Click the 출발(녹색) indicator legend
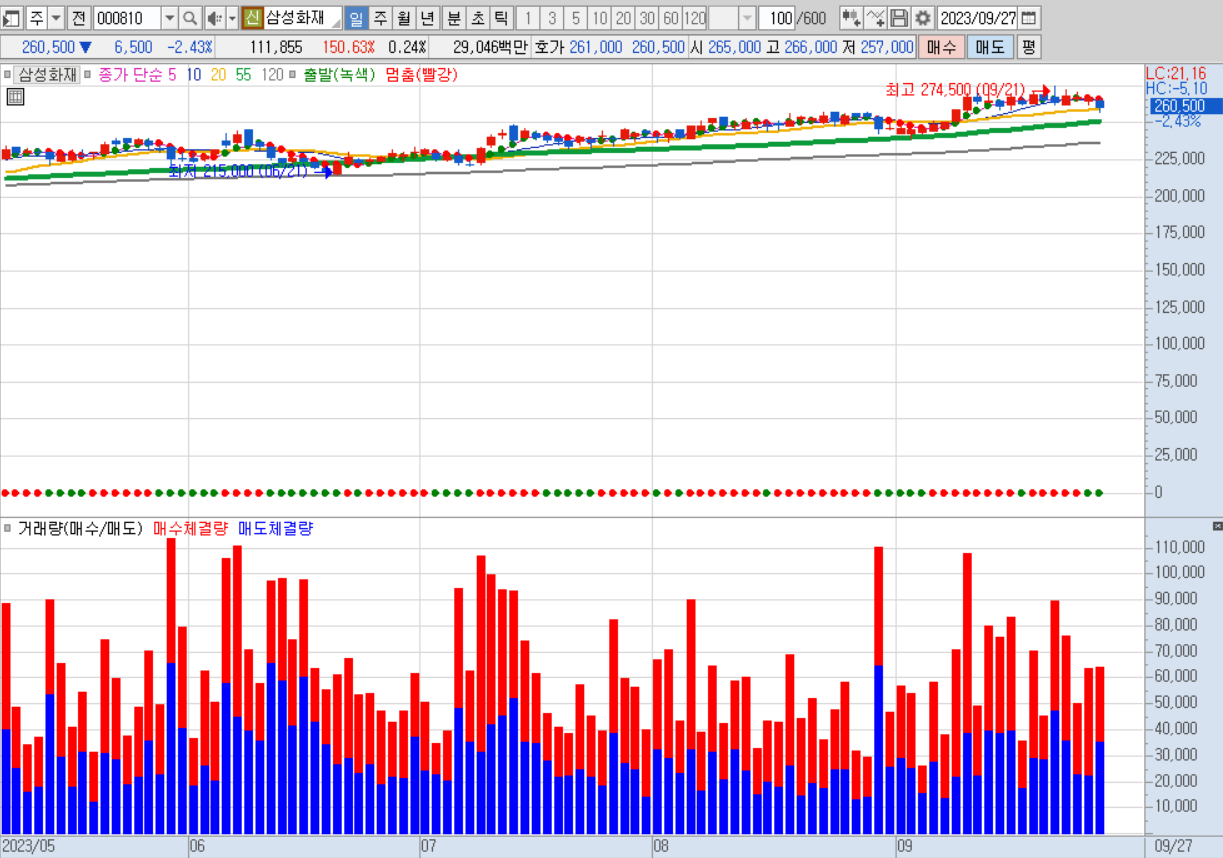This screenshot has width=1223, height=858. pos(340,74)
